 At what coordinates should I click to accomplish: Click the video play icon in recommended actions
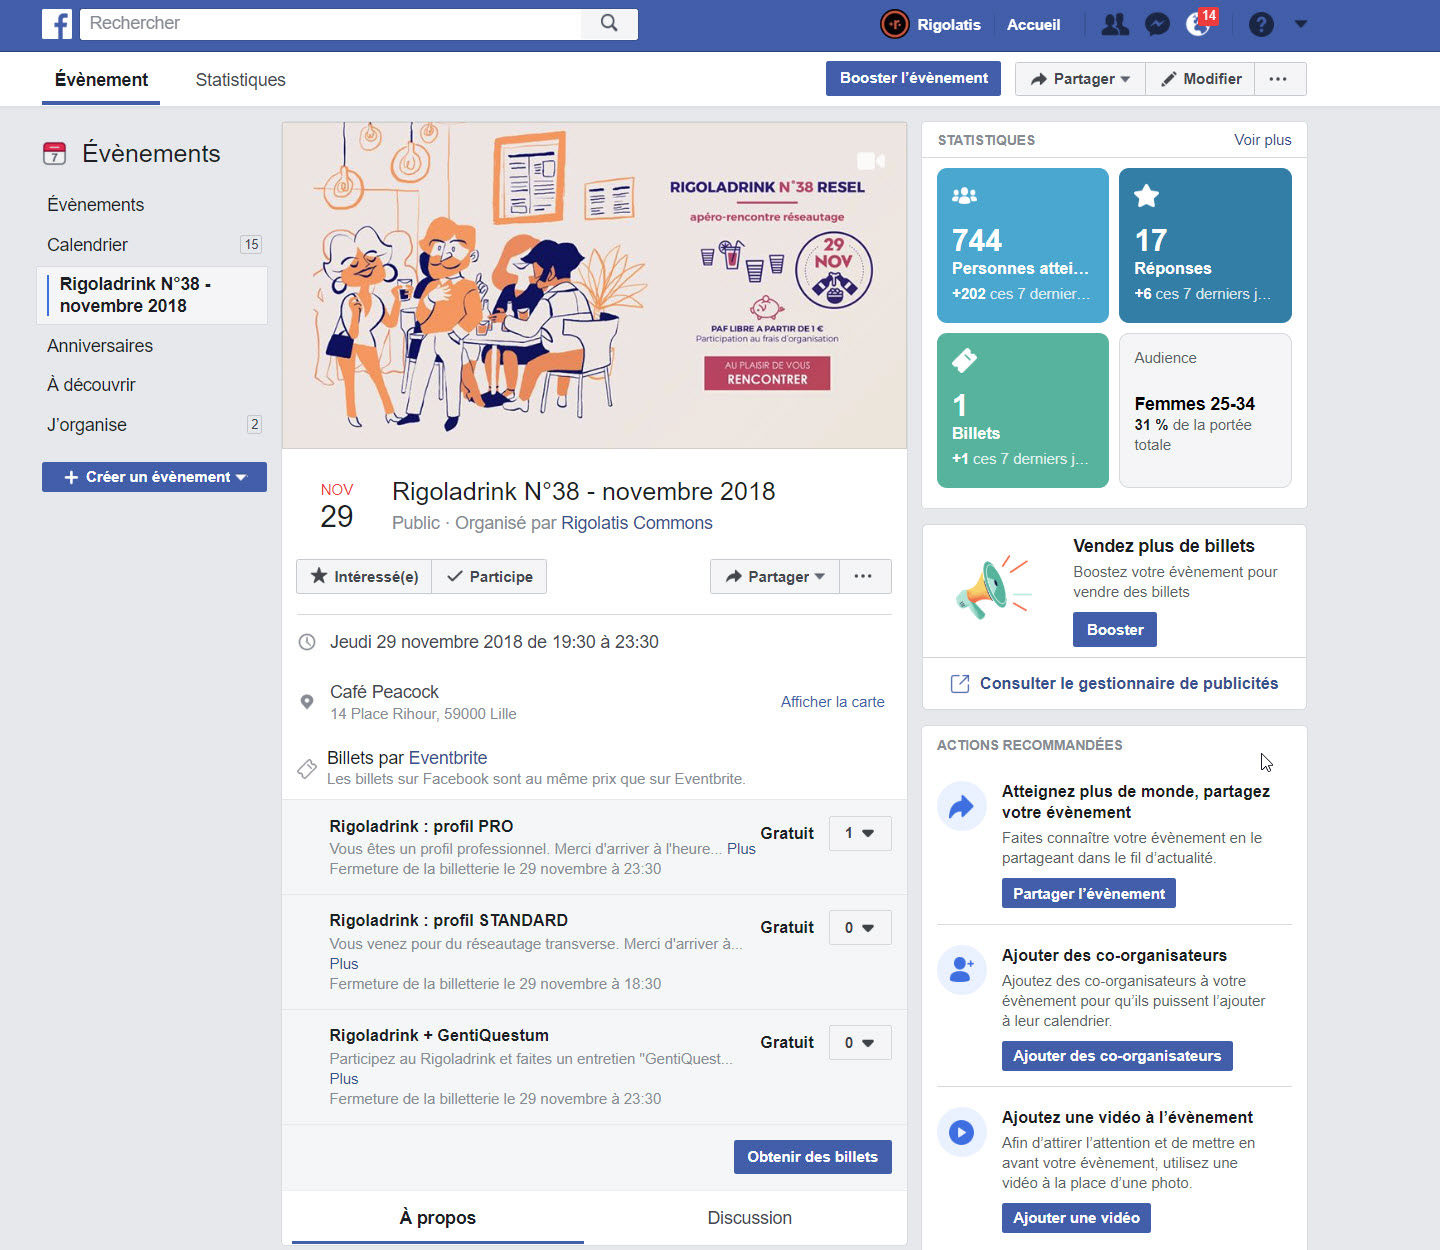pyautogui.click(x=961, y=1132)
